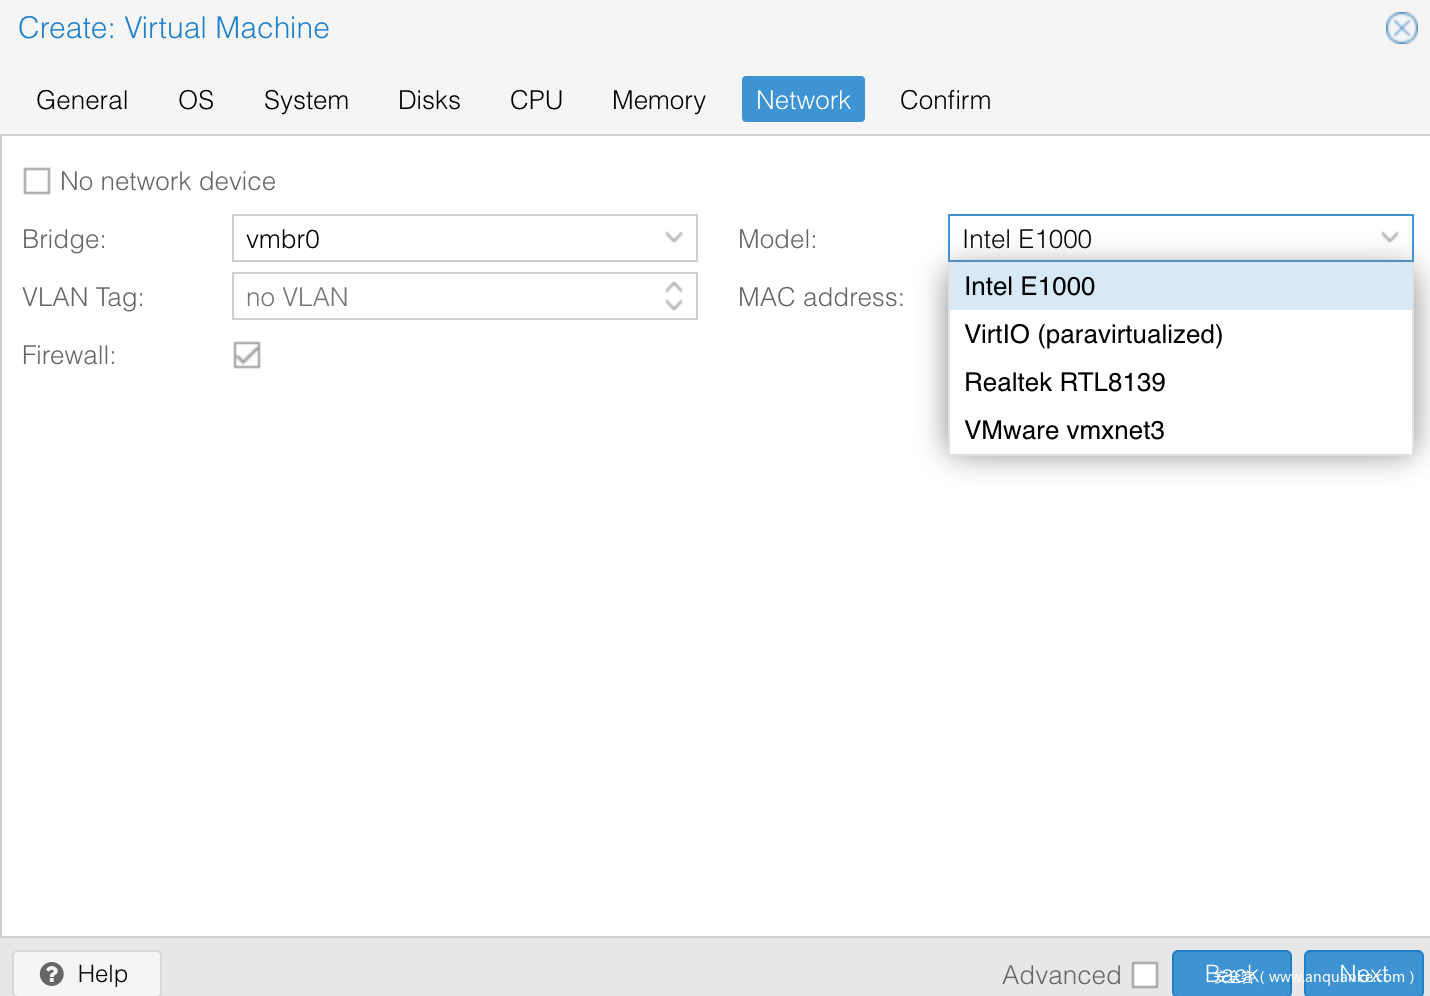The image size is (1430, 996).
Task: Jump to the Confirm tab
Action: tap(945, 100)
